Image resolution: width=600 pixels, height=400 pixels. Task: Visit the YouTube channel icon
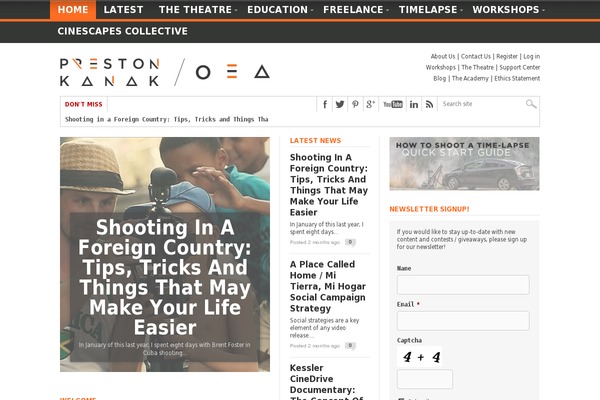click(x=392, y=104)
